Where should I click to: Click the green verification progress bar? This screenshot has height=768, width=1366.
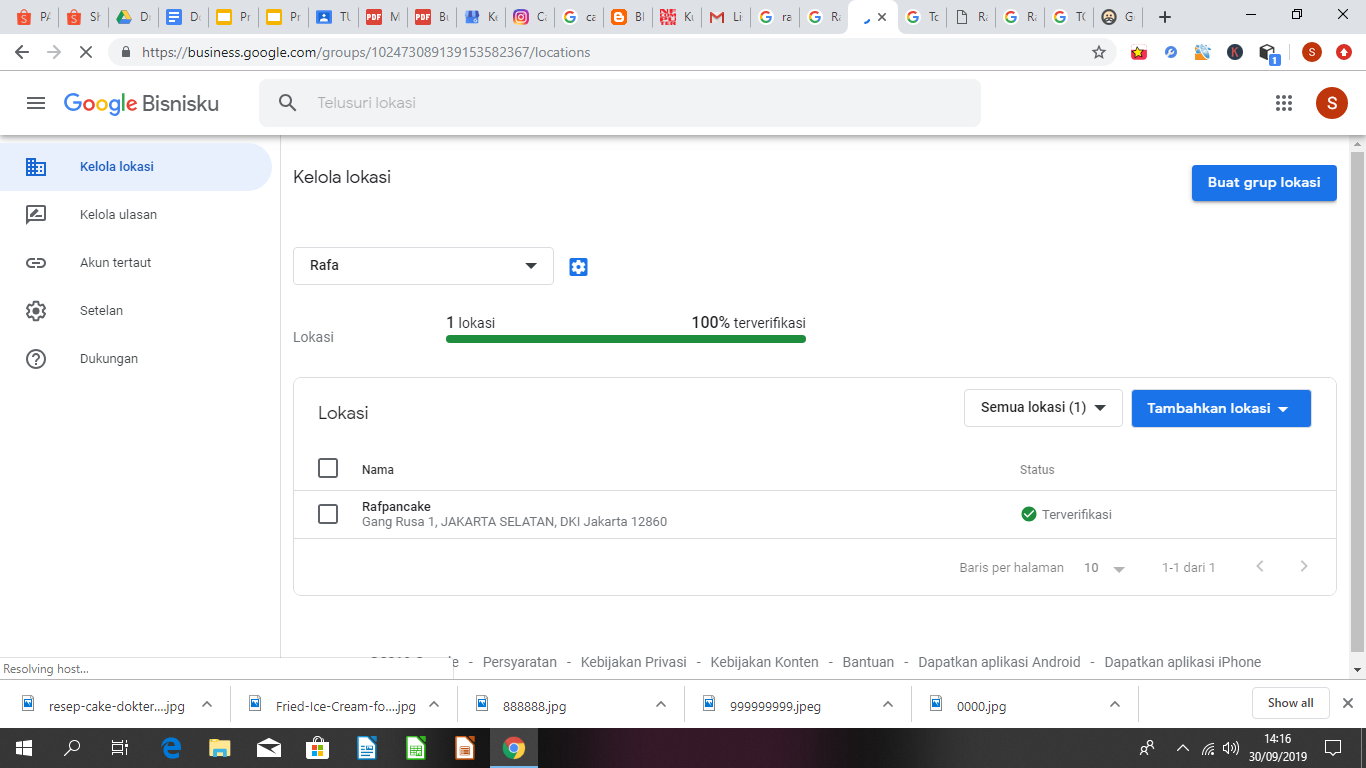tap(626, 339)
